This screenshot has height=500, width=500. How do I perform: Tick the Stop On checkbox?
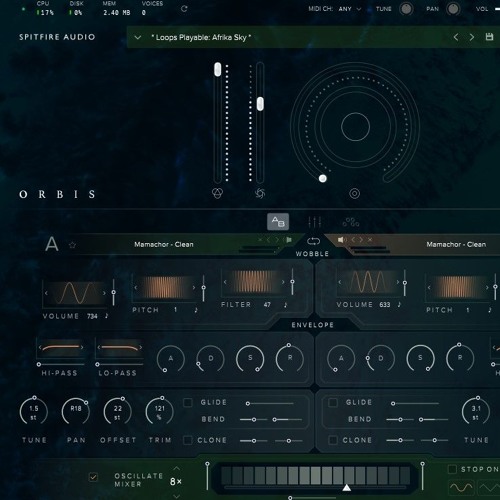[x=452, y=469]
